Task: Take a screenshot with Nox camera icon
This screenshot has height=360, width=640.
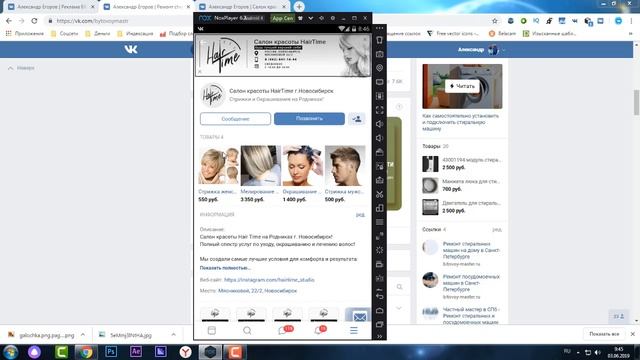Action: point(379,54)
